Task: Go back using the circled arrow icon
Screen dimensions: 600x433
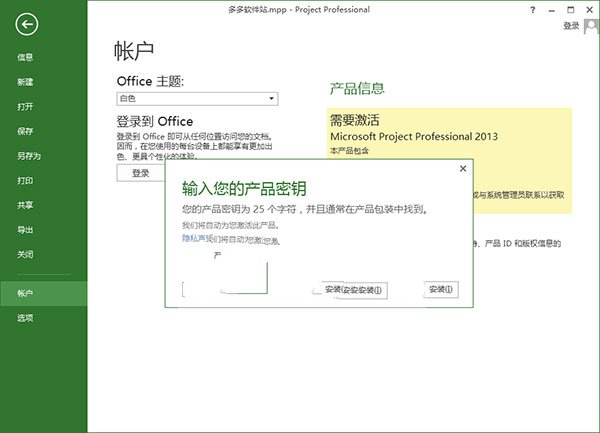Action: coord(26,24)
